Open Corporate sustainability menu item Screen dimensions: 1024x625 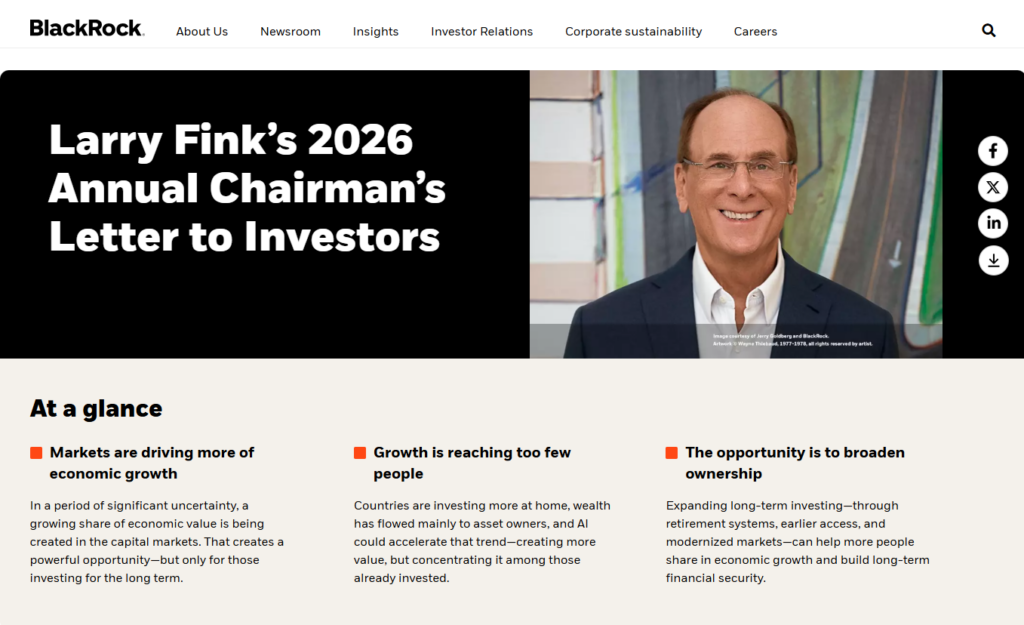[x=633, y=32]
